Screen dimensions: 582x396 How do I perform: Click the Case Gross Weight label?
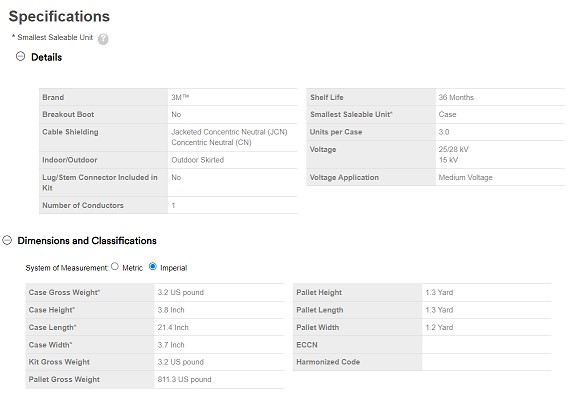click(64, 292)
